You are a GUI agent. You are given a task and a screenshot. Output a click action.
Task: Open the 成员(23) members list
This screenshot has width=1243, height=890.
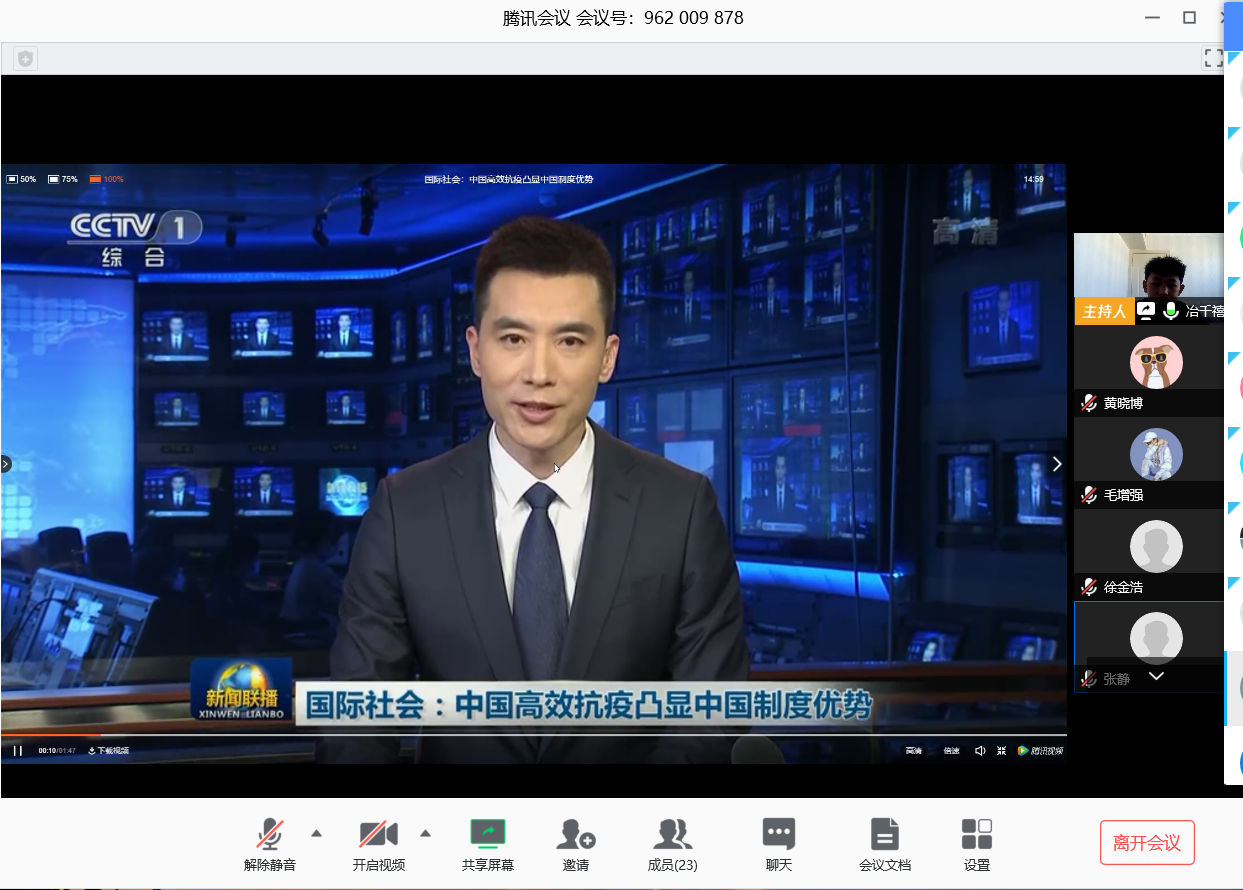(672, 834)
